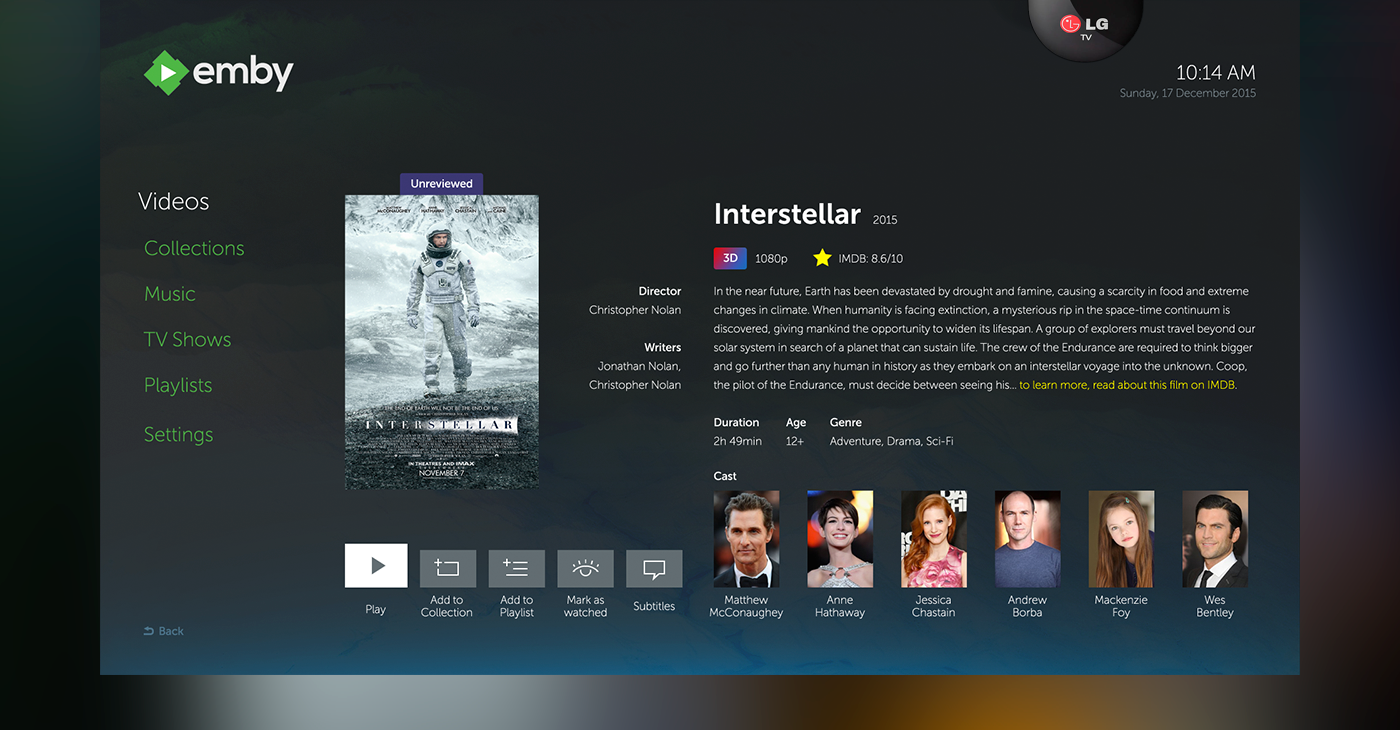Screen dimensions: 1400x730
Task: Click writer name Jonathan Nolan
Action: [640, 366]
